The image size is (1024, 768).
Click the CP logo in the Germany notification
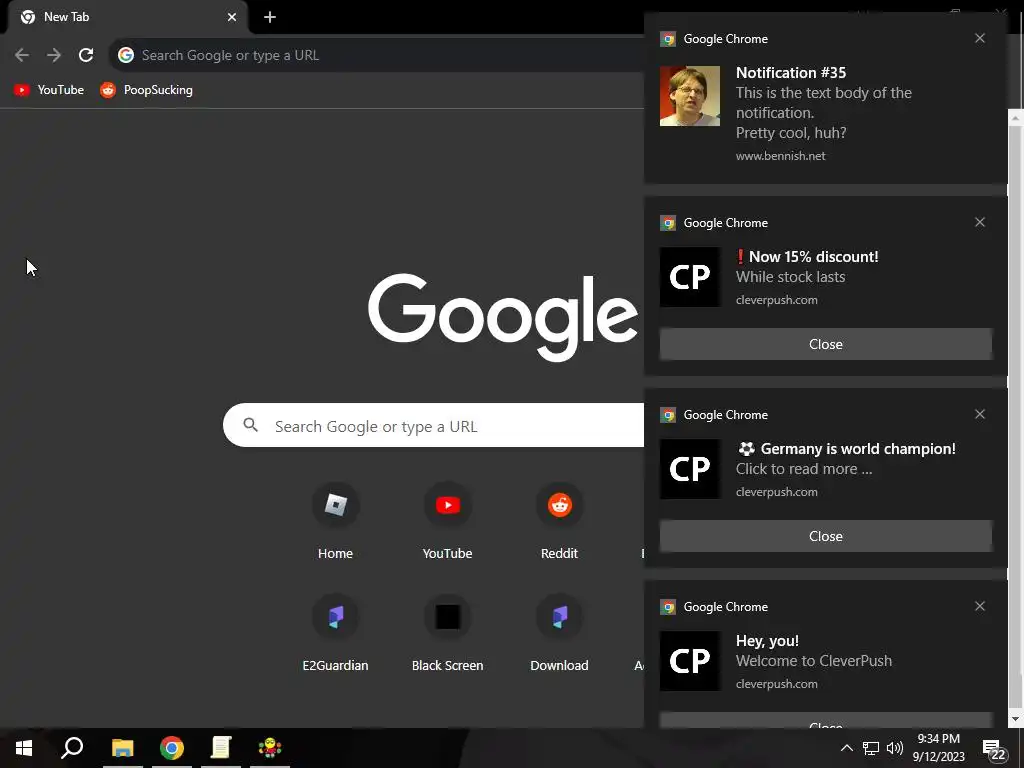click(690, 469)
